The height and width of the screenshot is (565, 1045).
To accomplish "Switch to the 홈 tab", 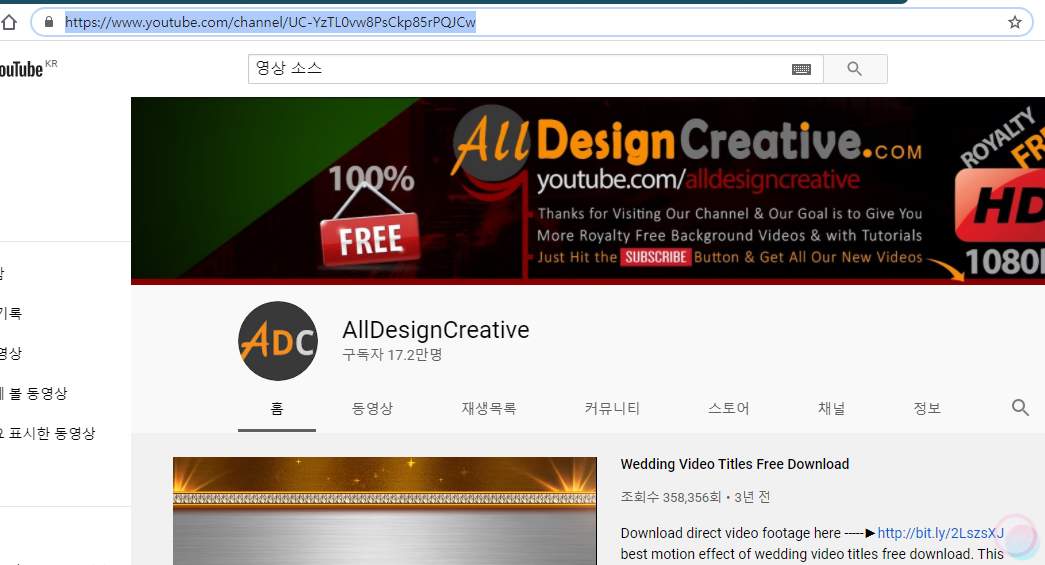I will coord(277,408).
